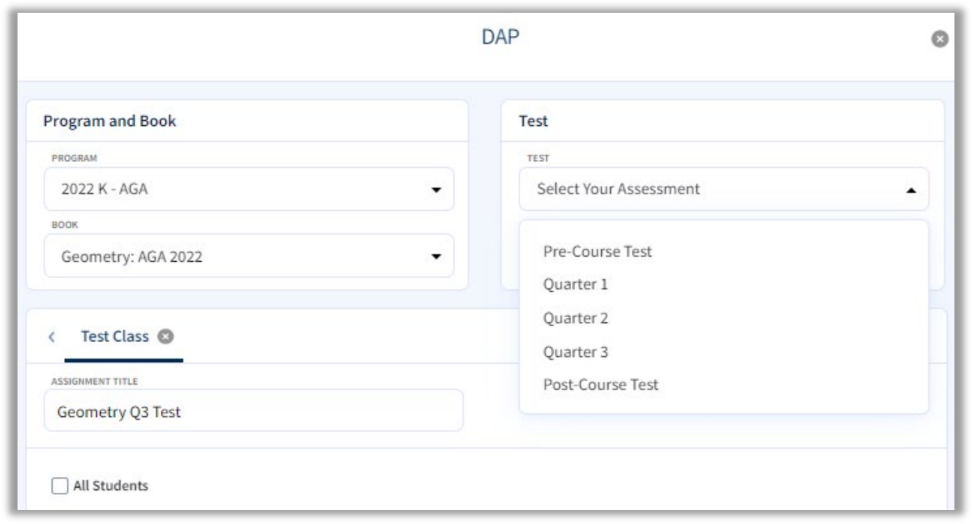Choose Post-Course Test option
Screen dimensions: 972x524
(600, 385)
